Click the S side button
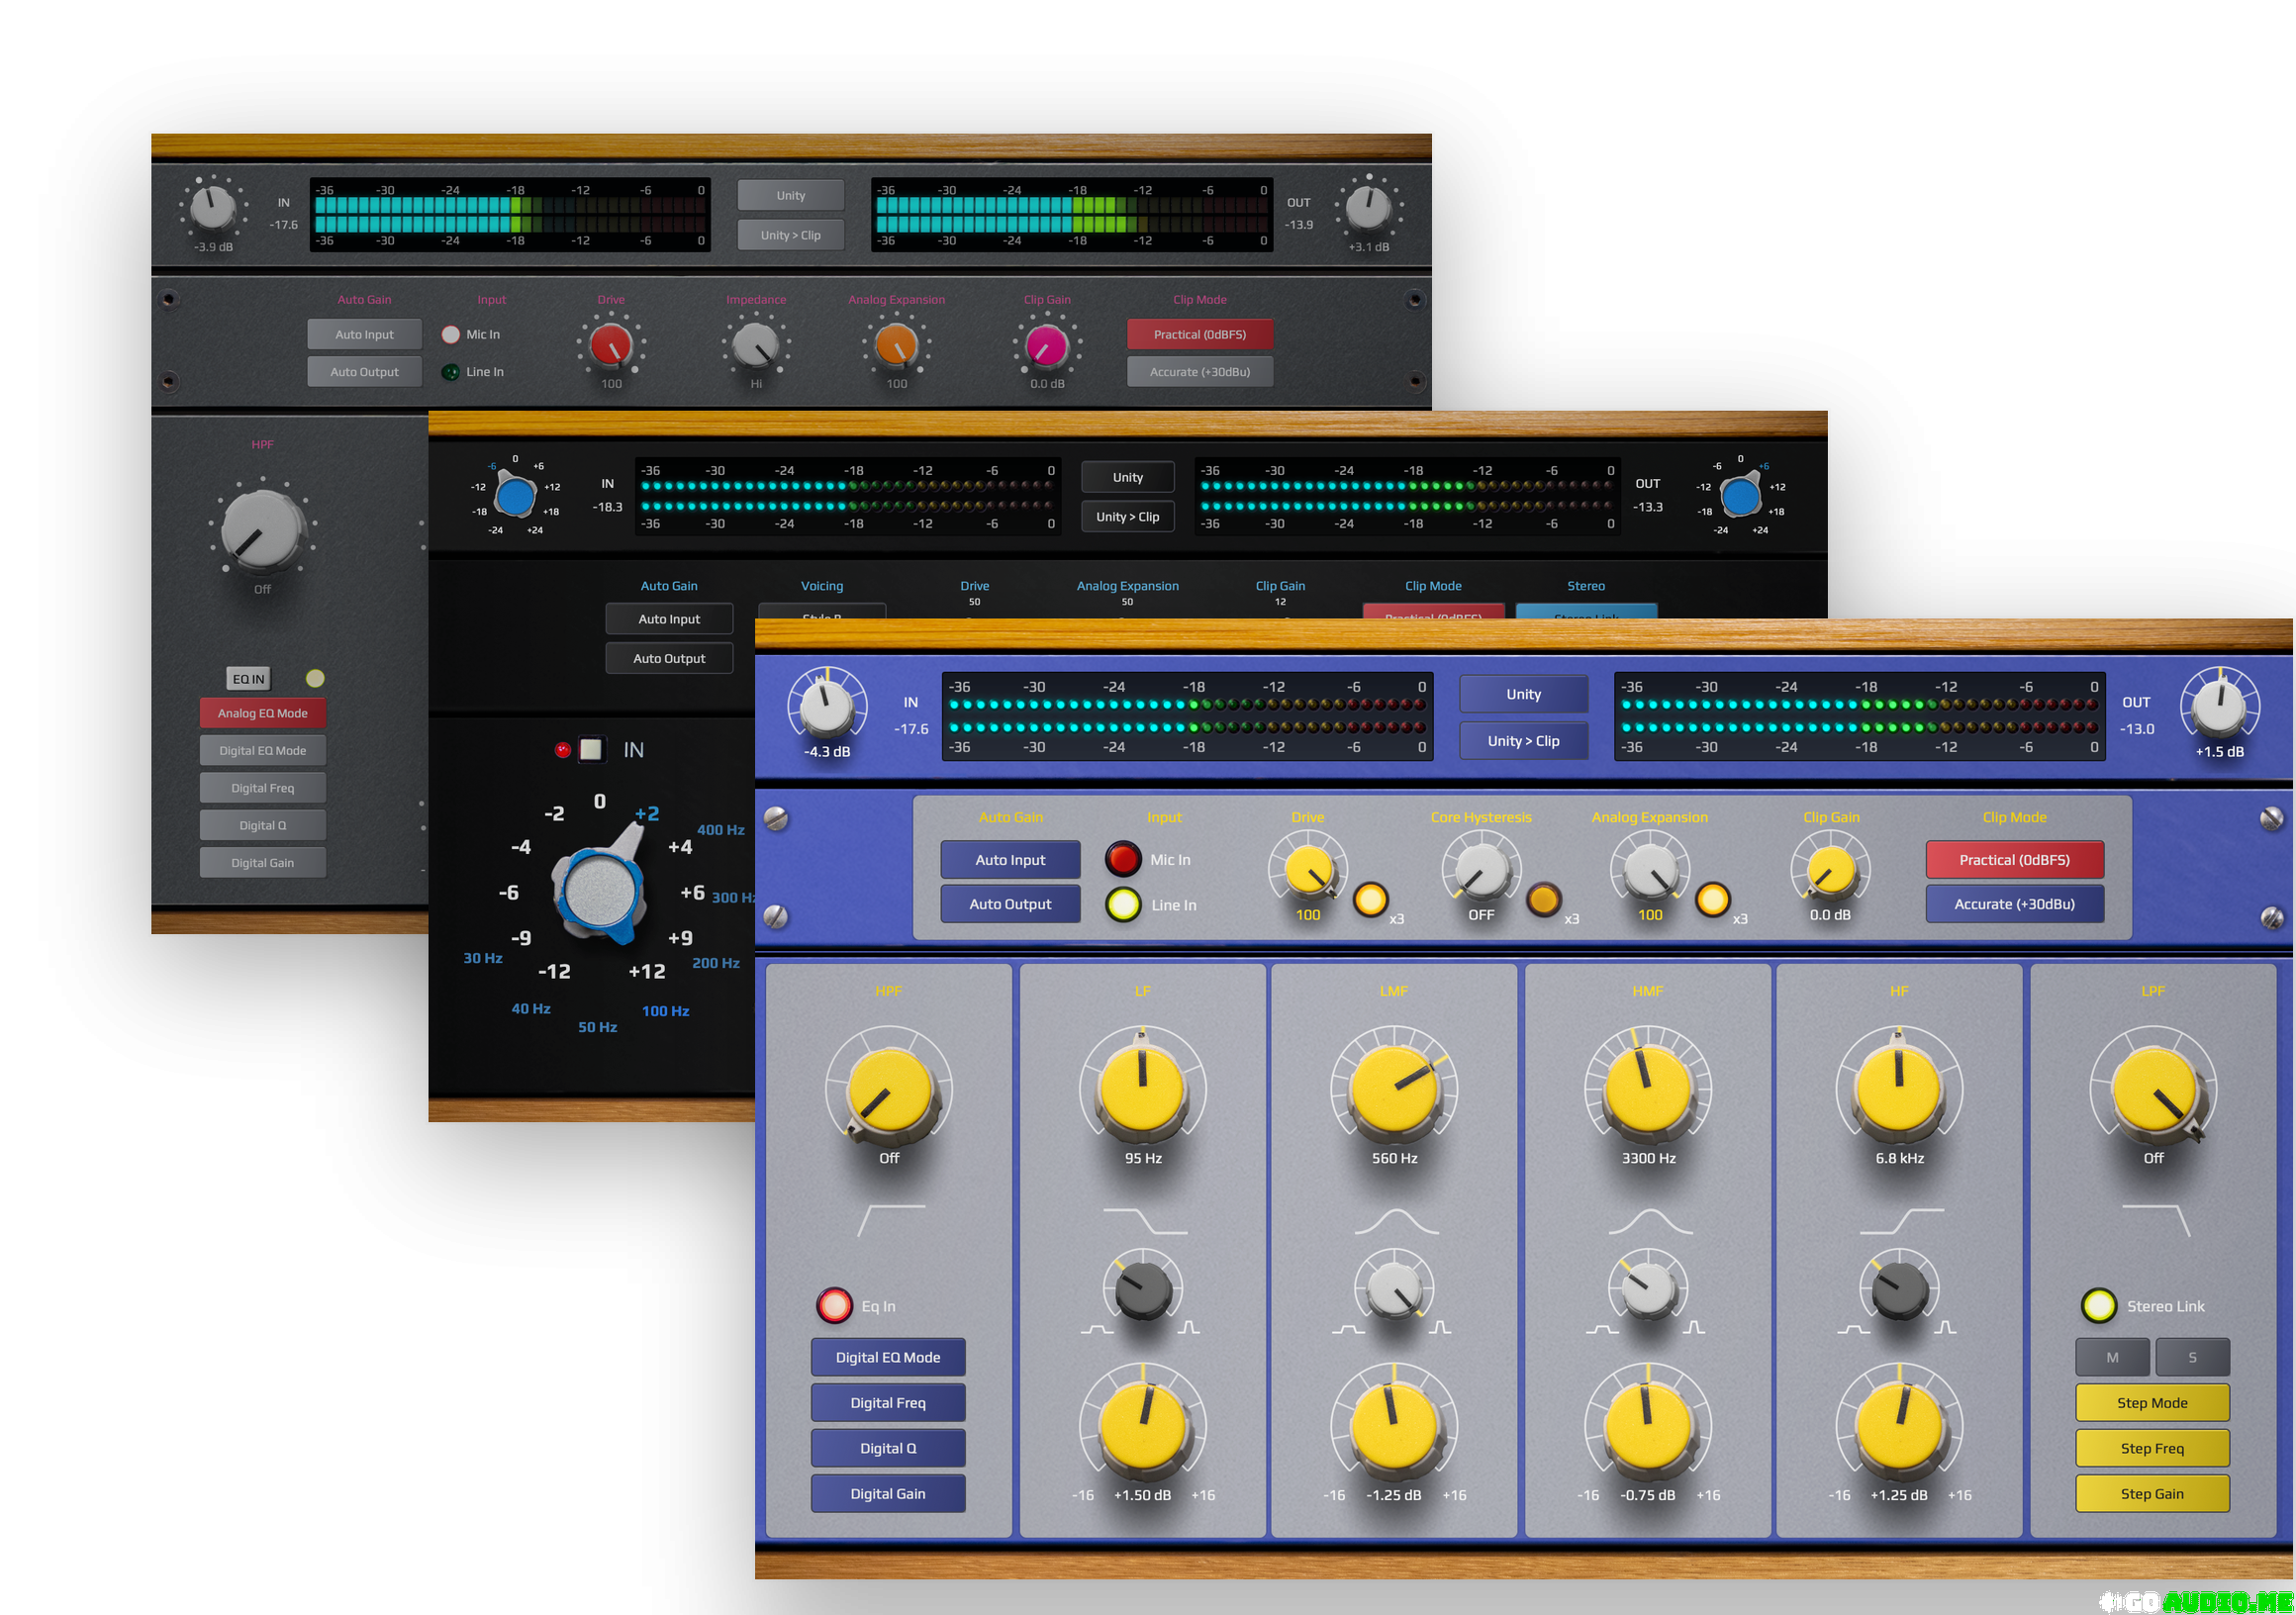This screenshot has height=1615, width=2296. [x=2192, y=1357]
